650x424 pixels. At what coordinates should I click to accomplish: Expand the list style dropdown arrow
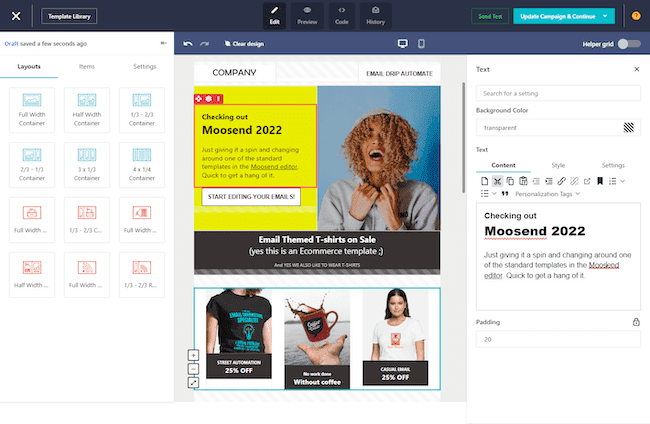click(623, 181)
